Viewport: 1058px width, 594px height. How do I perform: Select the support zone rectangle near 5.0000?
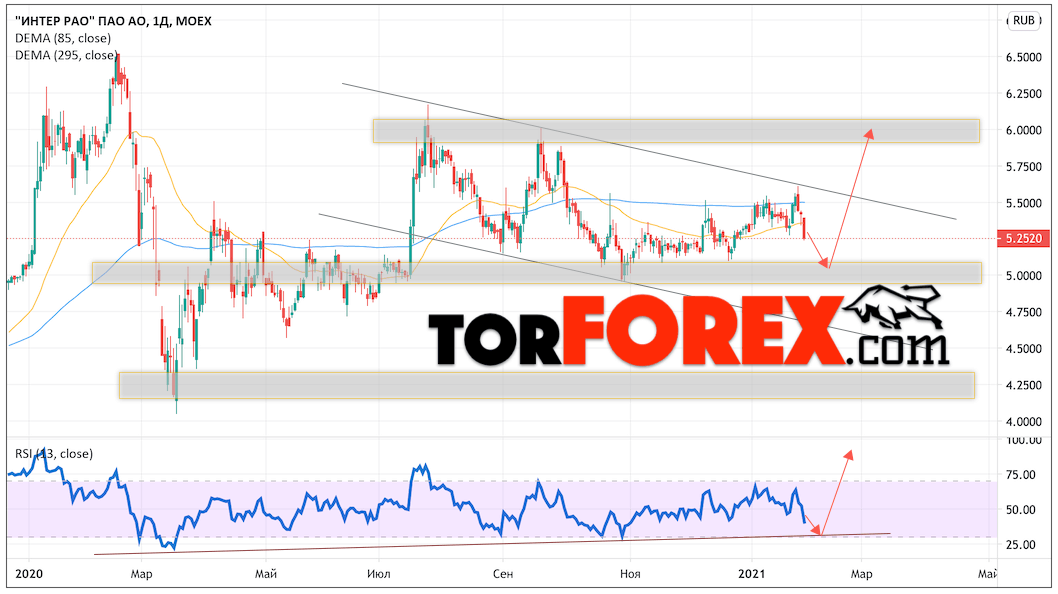[536, 273]
